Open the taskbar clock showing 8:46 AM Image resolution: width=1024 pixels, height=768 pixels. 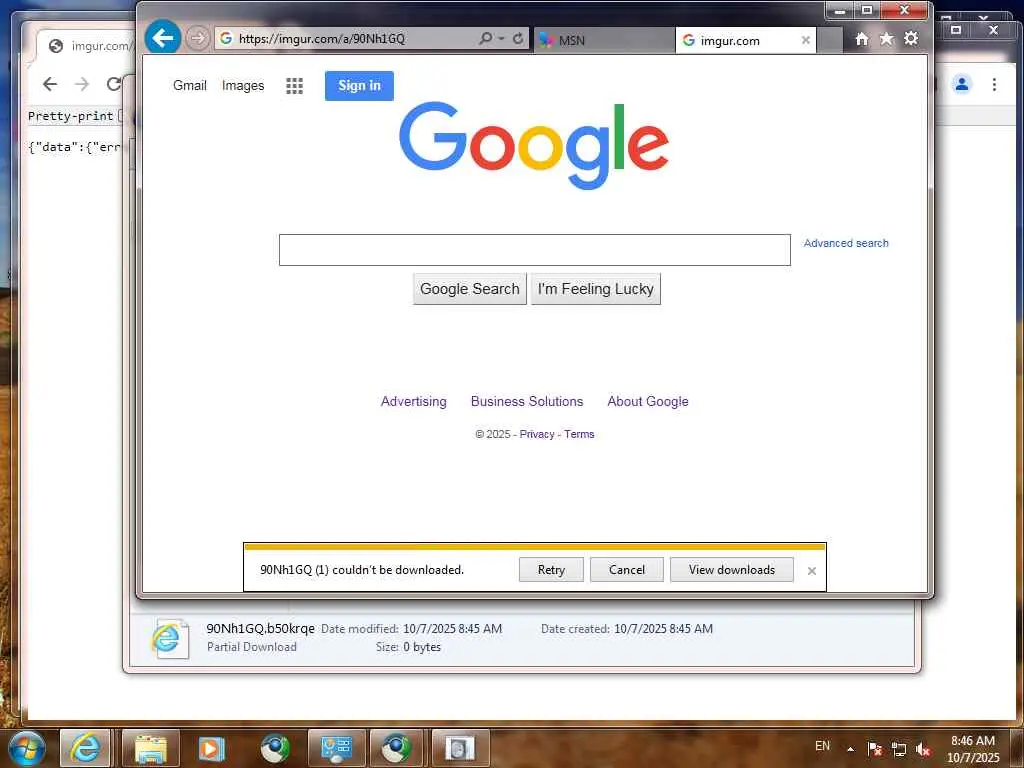click(973, 749)
